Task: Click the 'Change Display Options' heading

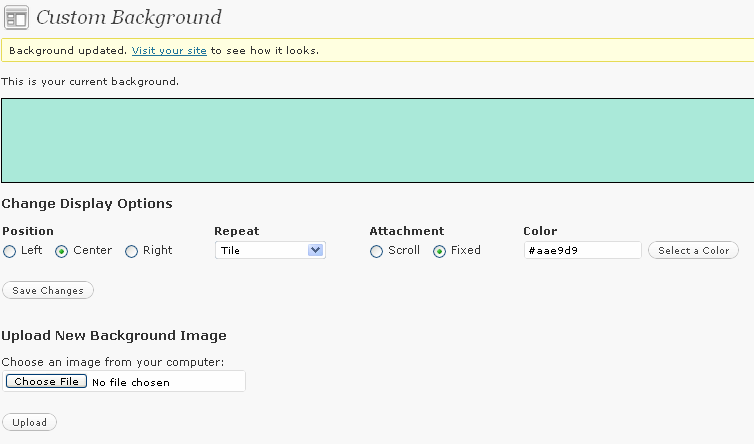Action: 87,203
